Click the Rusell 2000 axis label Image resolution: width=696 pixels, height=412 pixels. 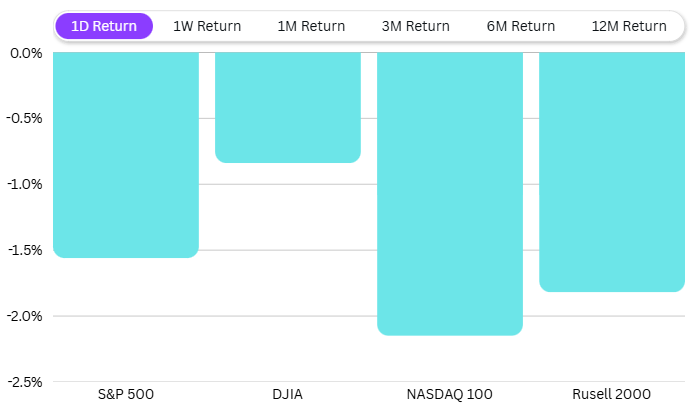(612, 394)
